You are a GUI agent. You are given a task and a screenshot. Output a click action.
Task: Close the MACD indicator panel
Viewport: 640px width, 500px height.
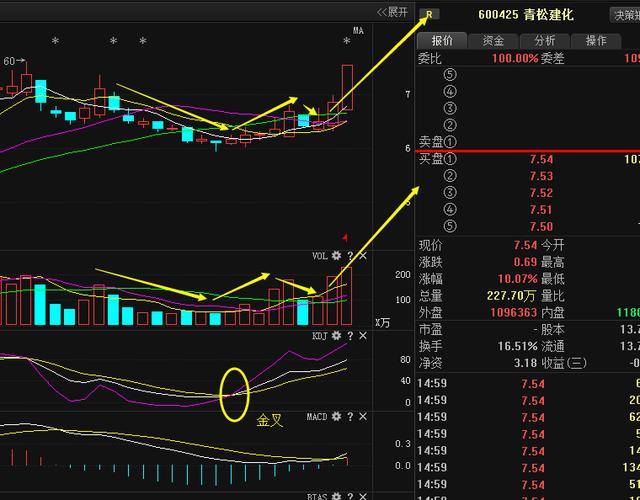363,416
